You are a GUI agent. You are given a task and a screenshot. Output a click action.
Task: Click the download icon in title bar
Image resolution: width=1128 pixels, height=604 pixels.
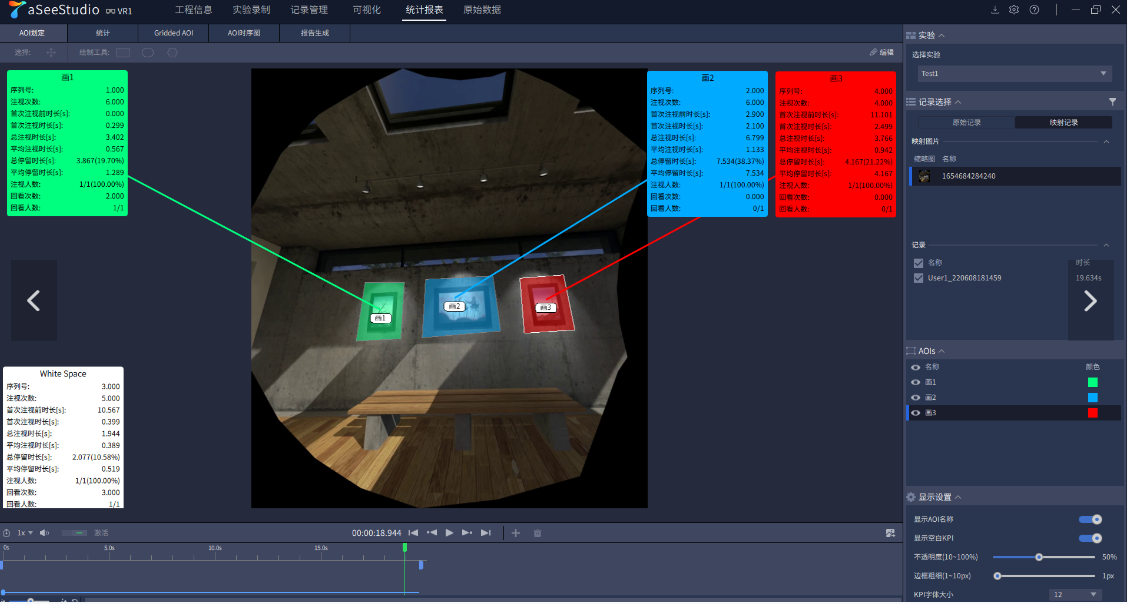point(996,10)
